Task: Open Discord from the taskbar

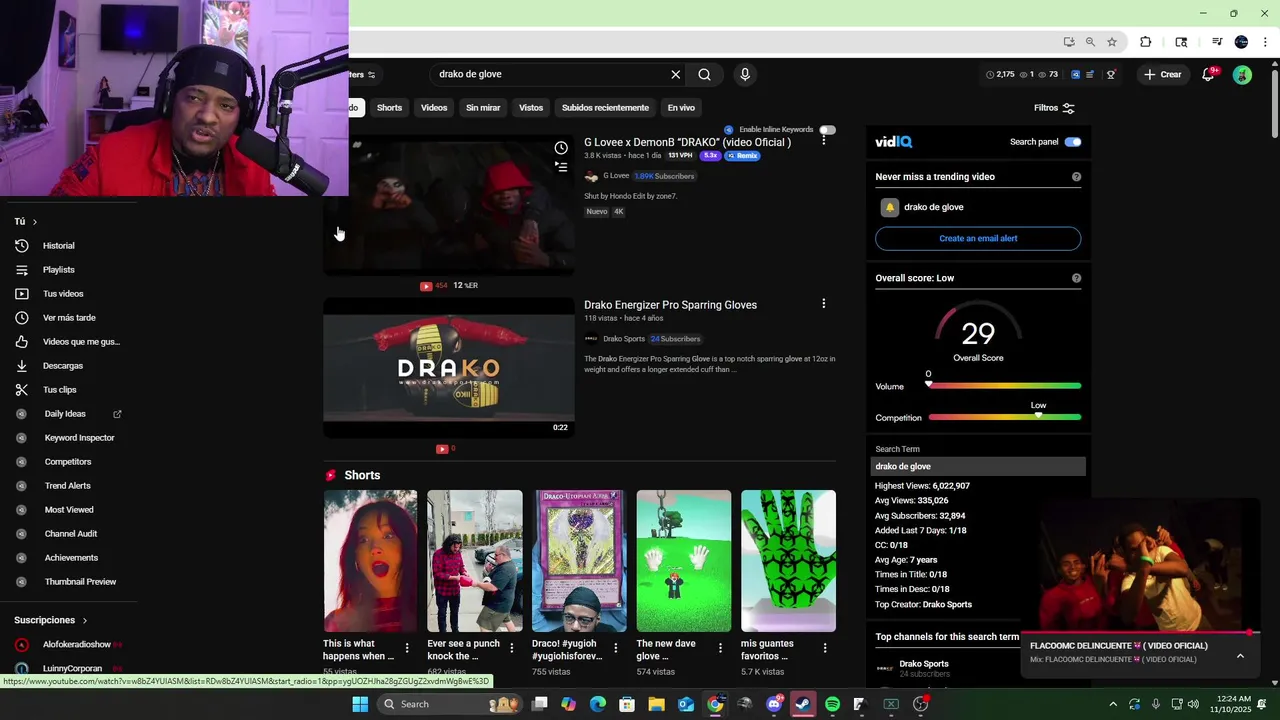Action: point(773,704)
